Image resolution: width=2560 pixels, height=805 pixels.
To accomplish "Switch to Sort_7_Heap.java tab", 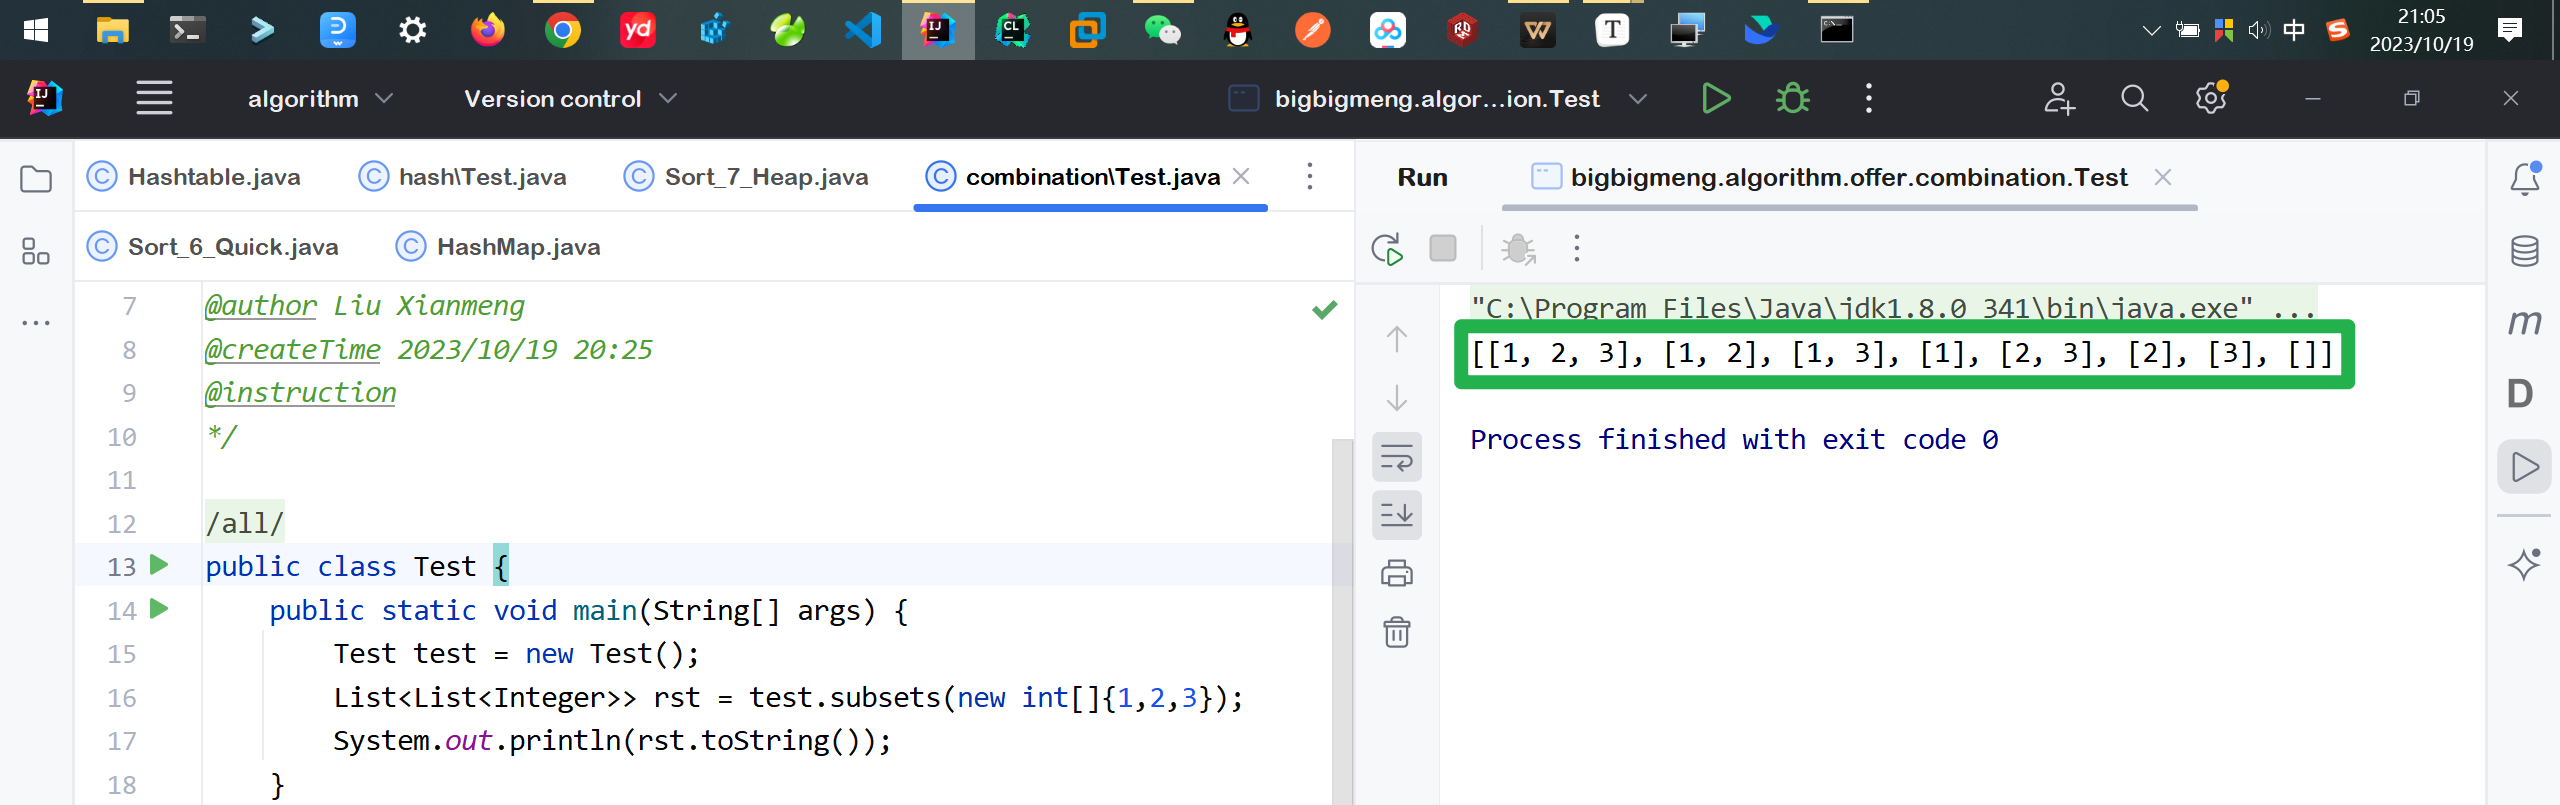I will 746,177.
